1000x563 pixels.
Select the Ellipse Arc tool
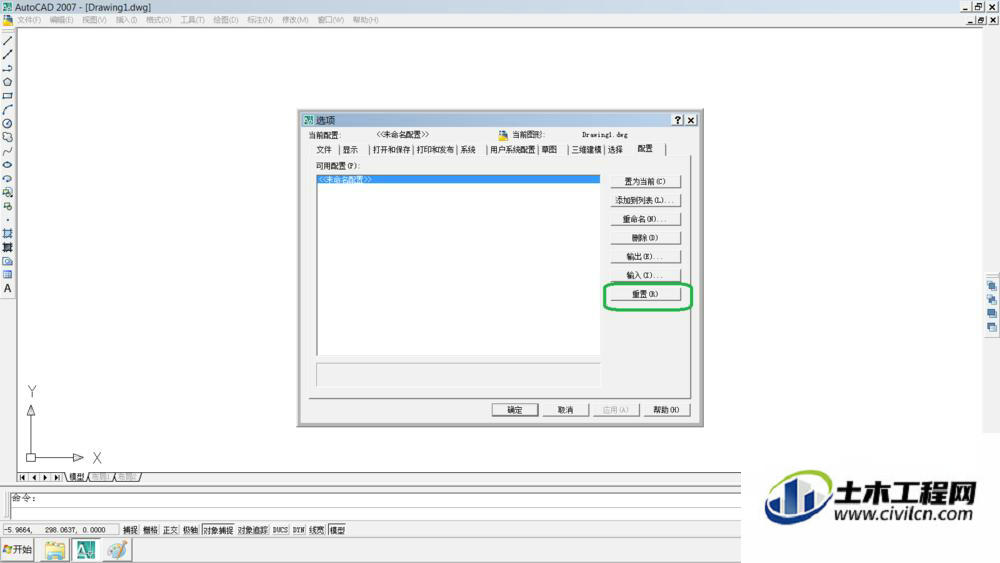tap(8, 179)
